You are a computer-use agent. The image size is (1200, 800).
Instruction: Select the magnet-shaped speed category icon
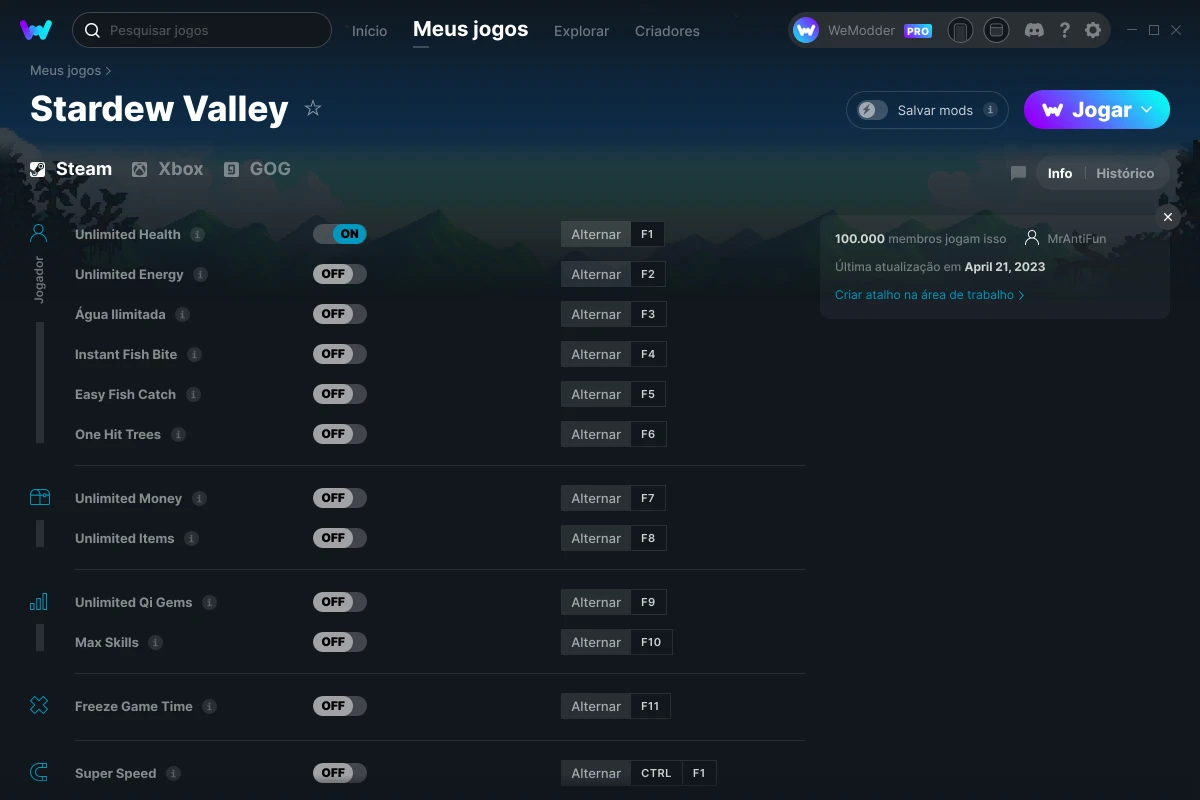coord(38,771)
